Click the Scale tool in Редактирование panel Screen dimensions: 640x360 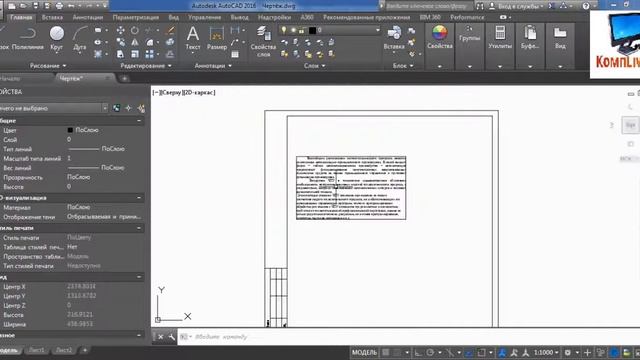point(135,54)
